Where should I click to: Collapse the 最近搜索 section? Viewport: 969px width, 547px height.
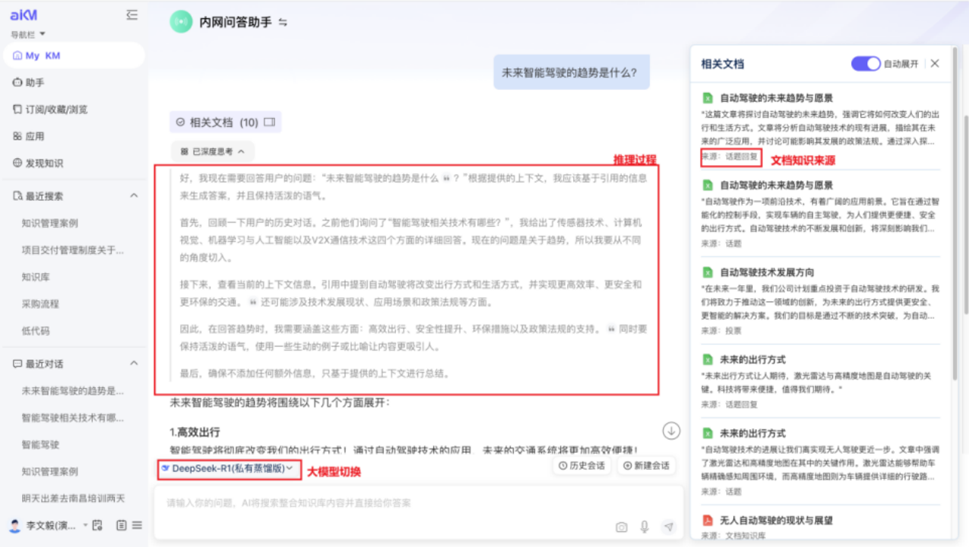point(134,196)
